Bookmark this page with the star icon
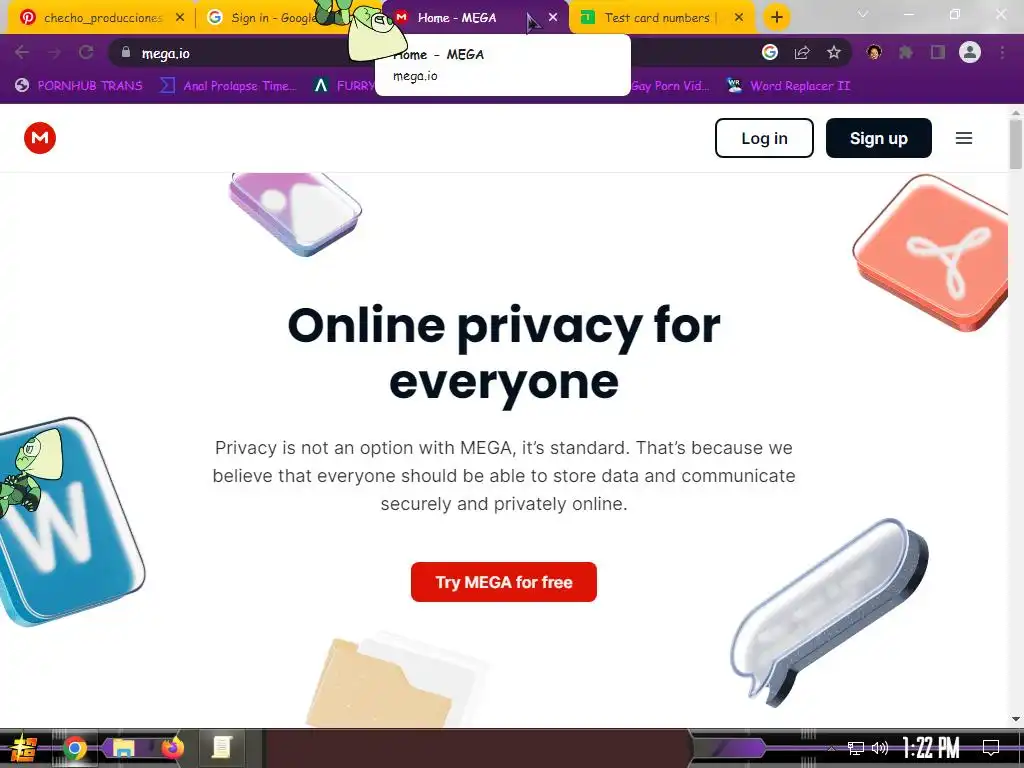Image resolution: width=1024 pixels, height=768 pixels. click(x=834, y=53)
